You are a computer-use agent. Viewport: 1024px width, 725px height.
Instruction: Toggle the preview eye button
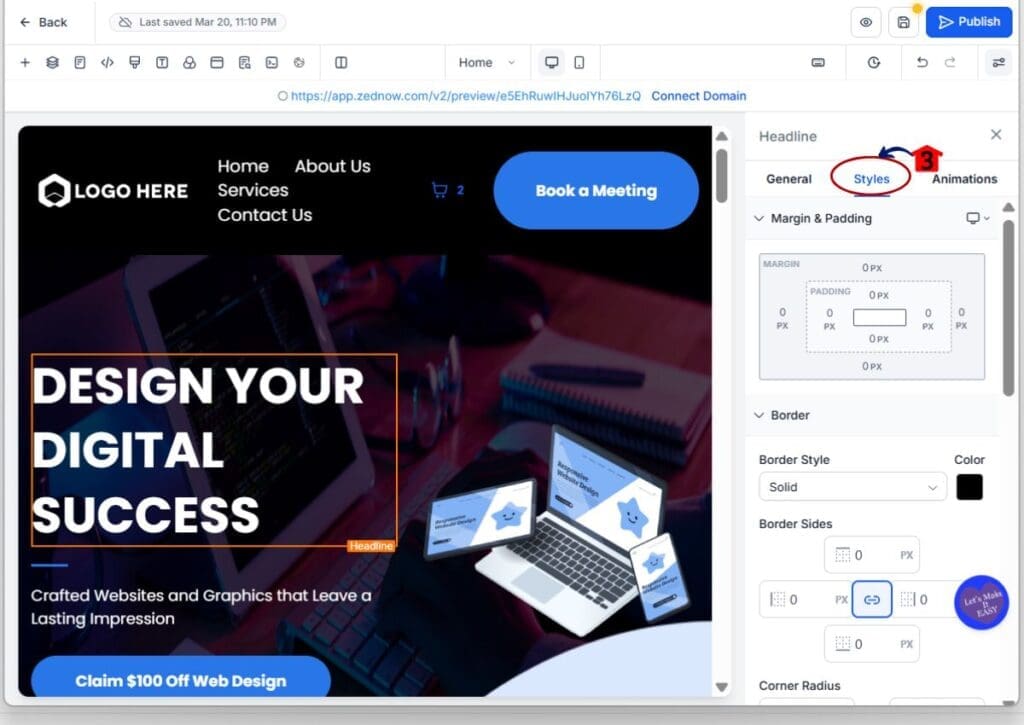[x=866, y=22]
